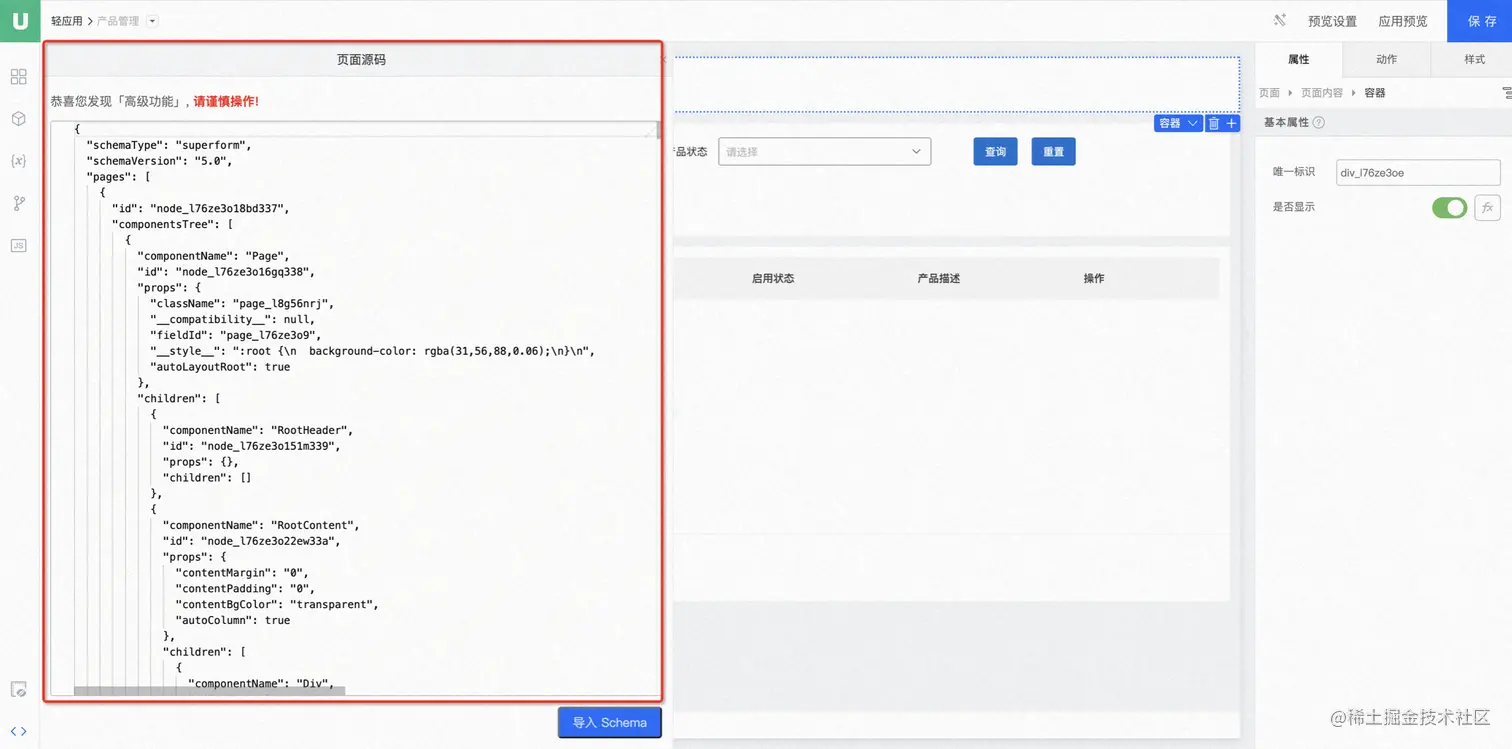Open the JS panel icon in sidebar
1512x749 pixels.
[18, 245]
